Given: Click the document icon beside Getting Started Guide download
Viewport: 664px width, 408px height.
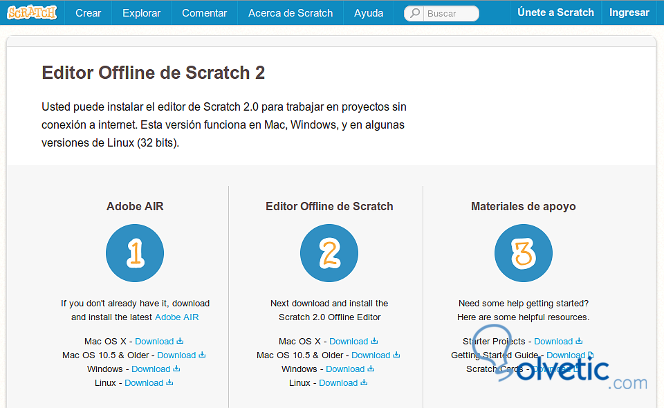Looking at the screenshot, I should pos(591,355).
